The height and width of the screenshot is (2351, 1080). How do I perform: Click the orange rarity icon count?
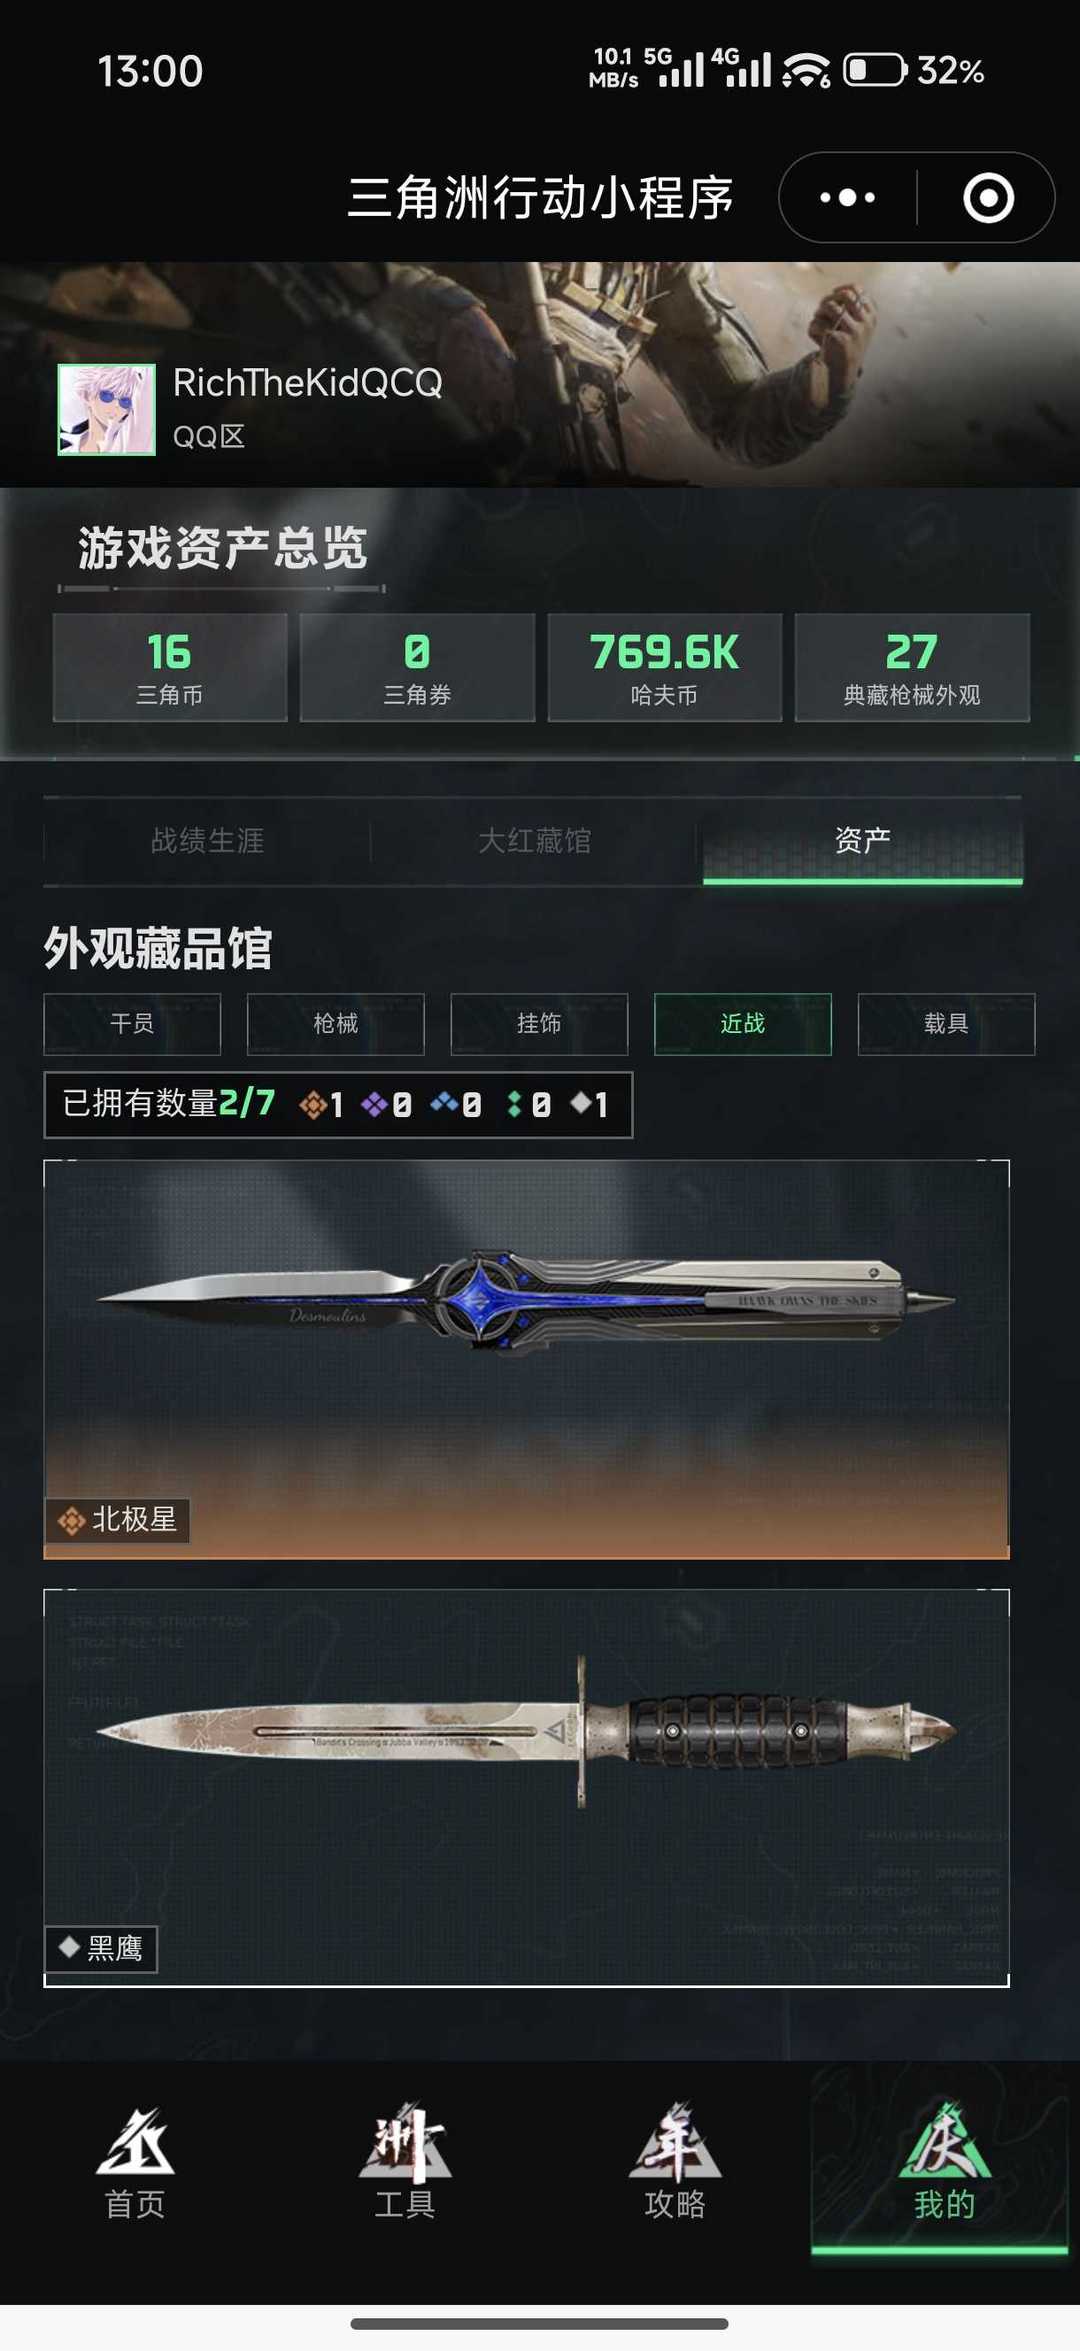click(x=321, y=1105)
